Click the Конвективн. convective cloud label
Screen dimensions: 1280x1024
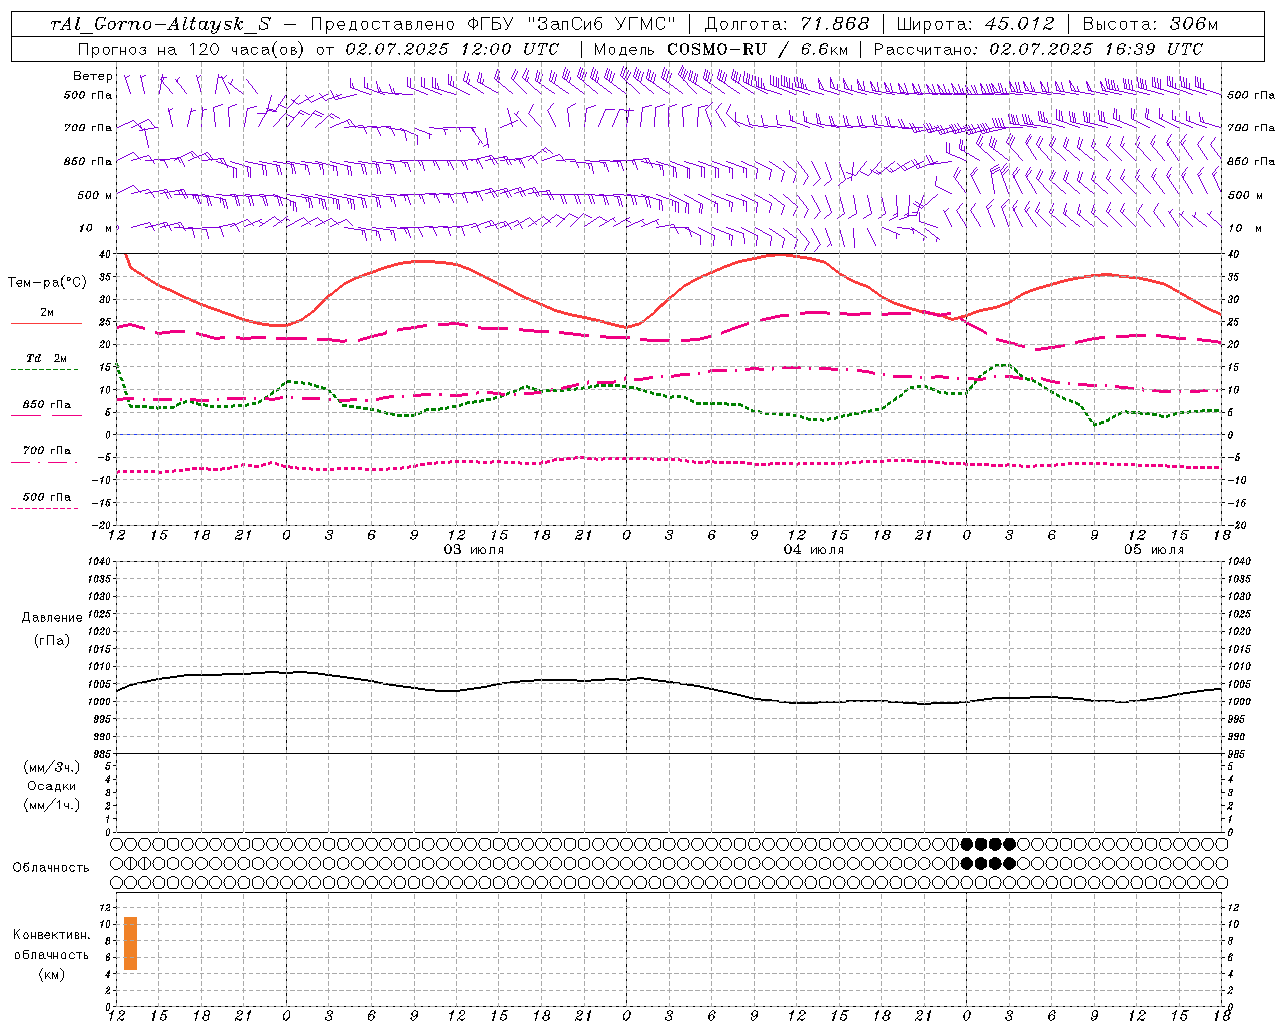point(52,935)
